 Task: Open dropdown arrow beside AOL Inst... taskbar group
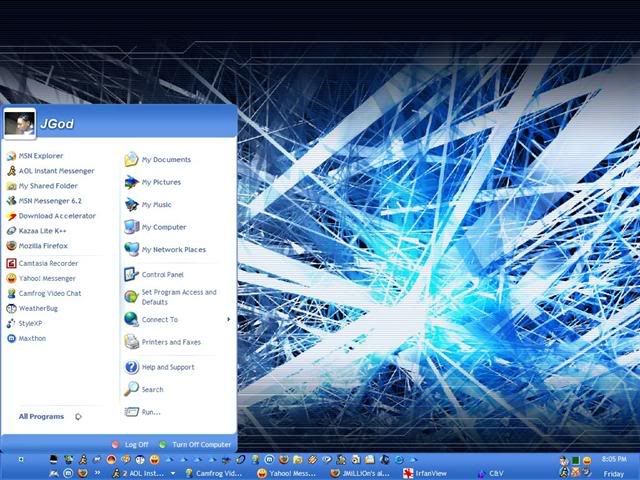click(173, 473)
